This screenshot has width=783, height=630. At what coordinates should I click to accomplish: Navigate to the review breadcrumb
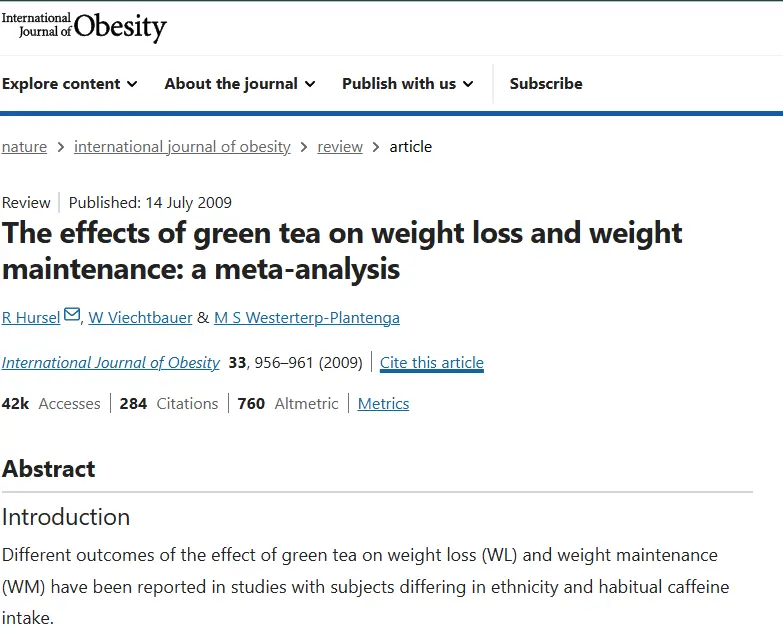point(340,147)
